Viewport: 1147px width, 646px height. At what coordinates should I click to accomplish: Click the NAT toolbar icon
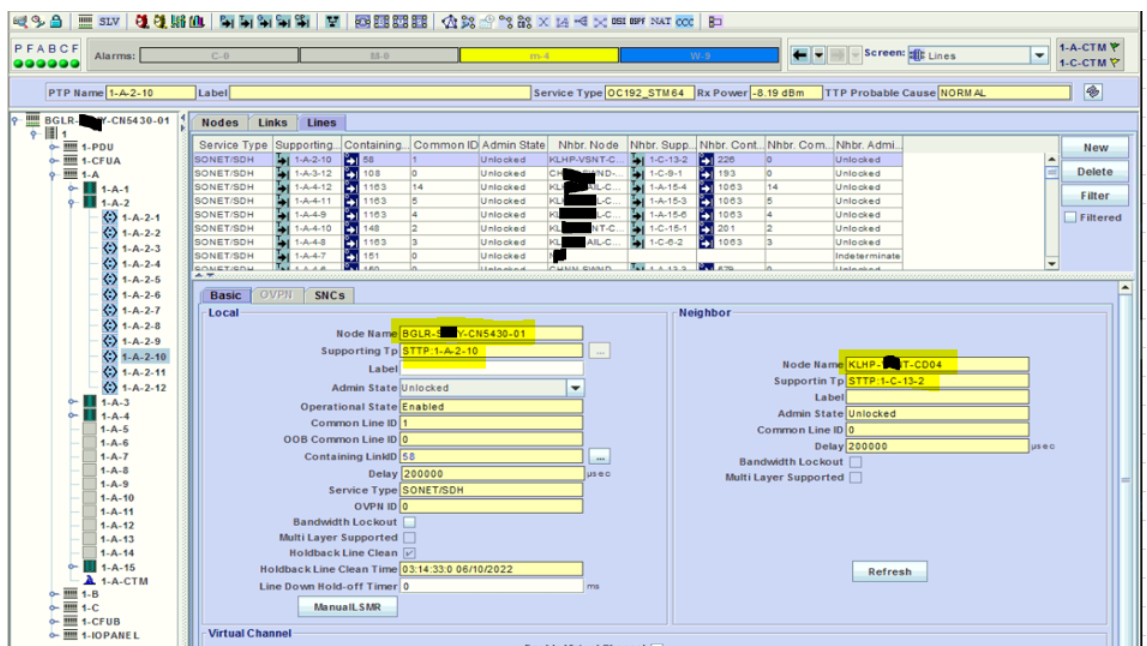661,21
